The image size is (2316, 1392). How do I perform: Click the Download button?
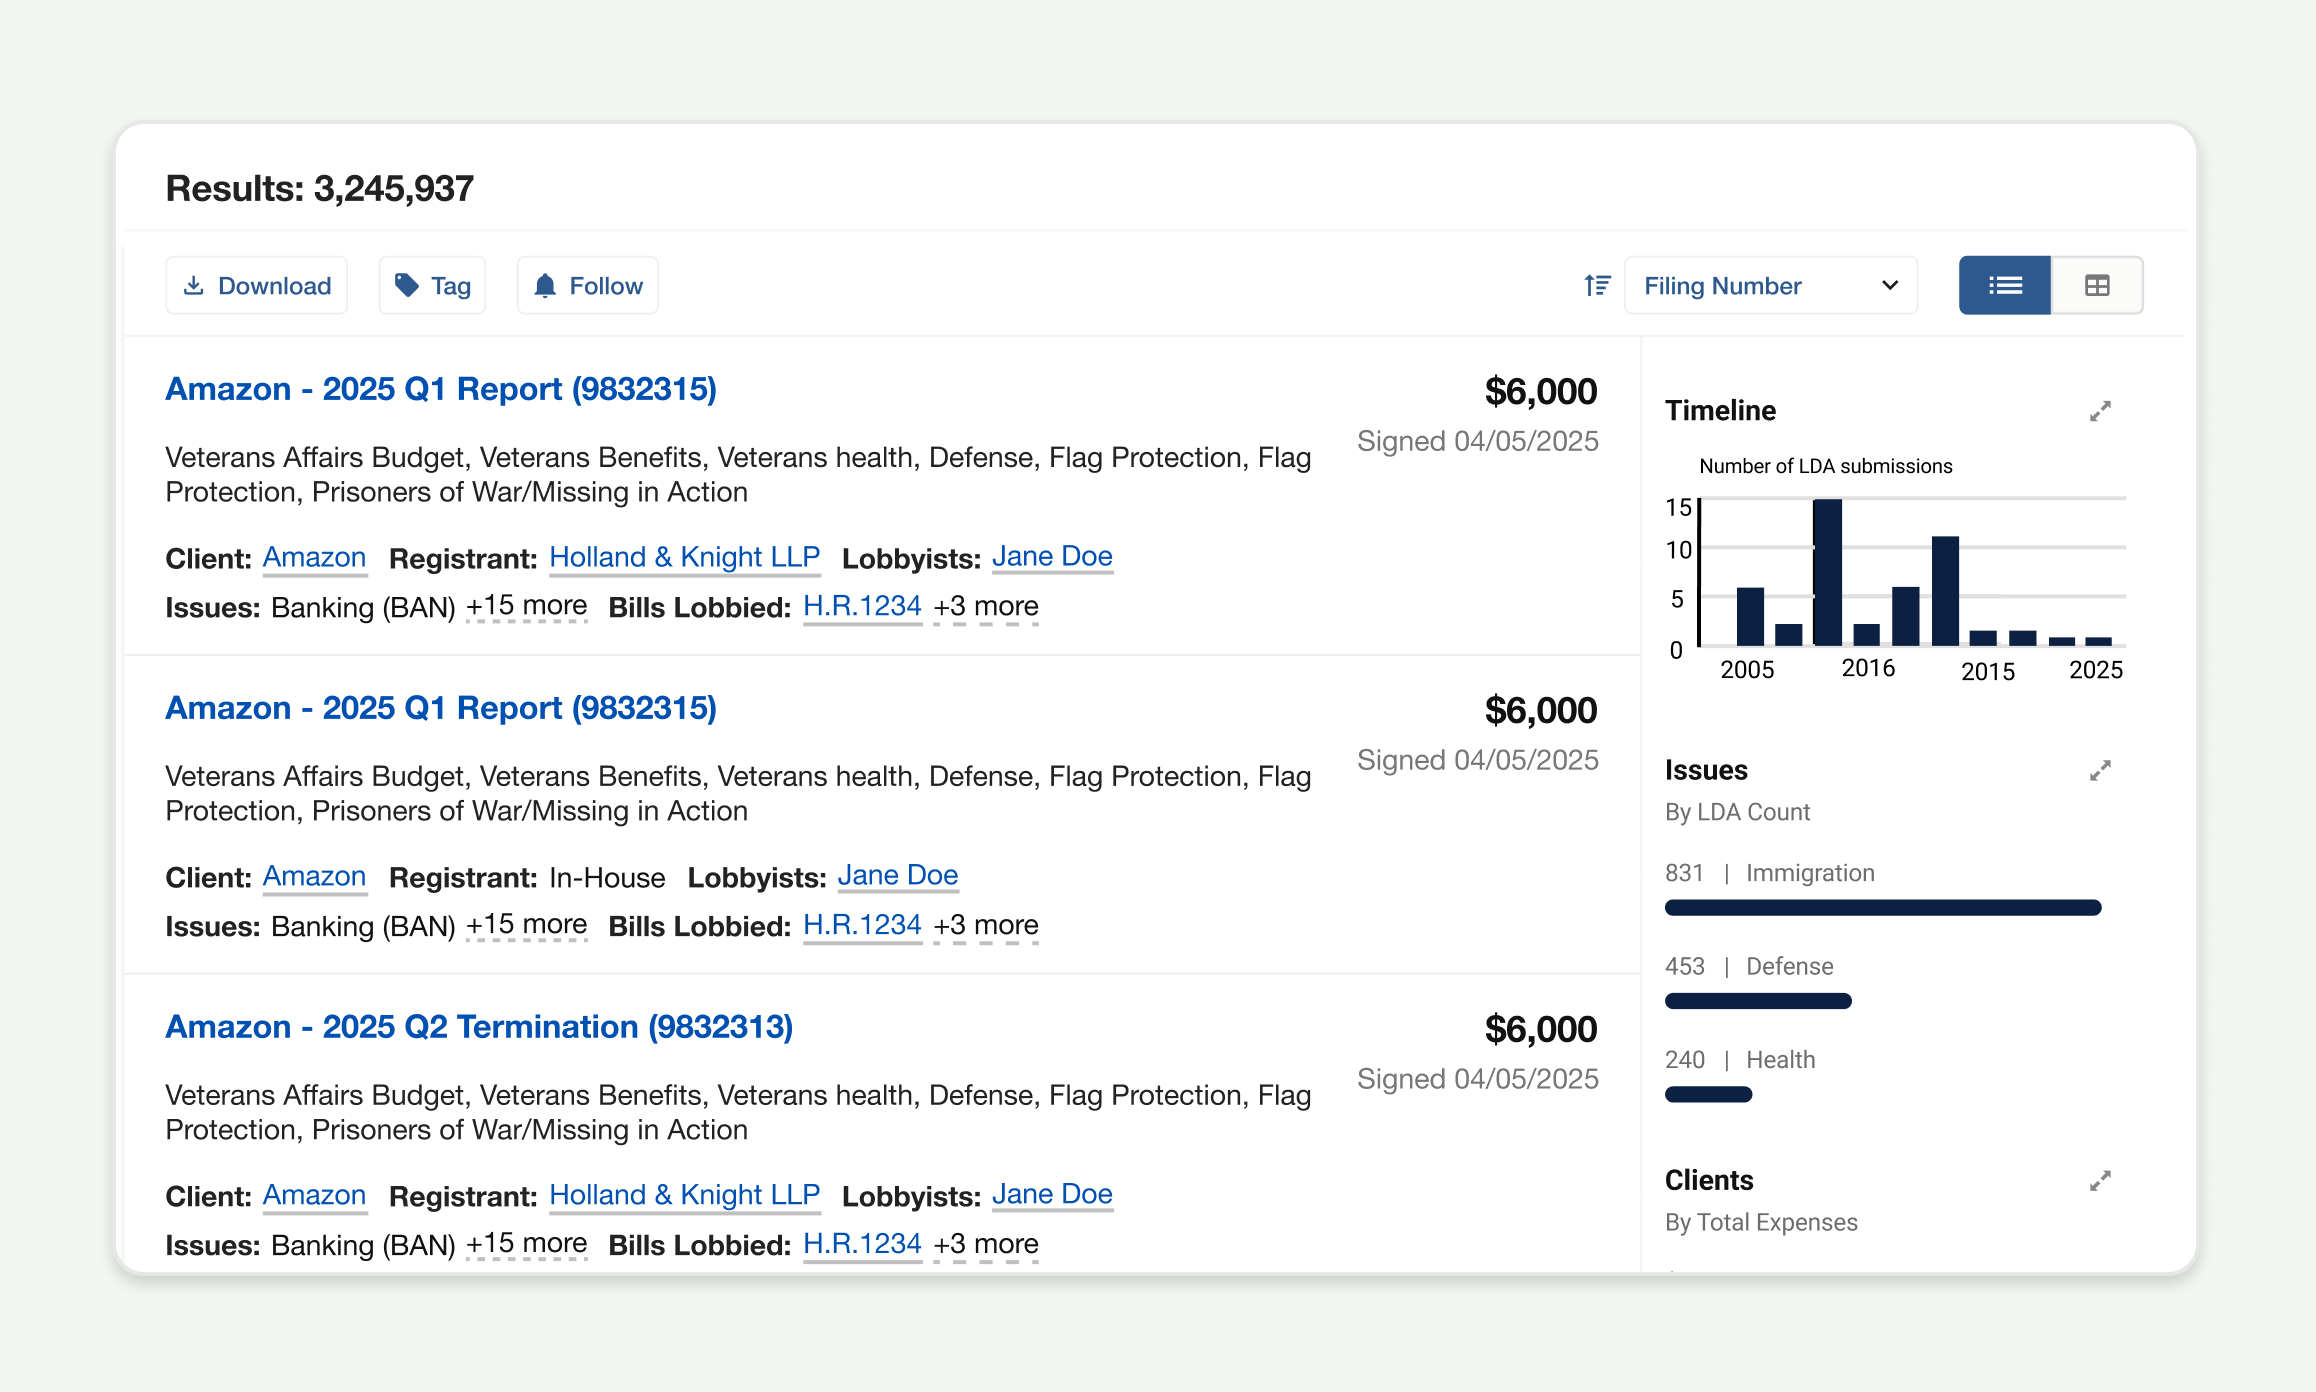pyautogui.click(x=257, y=286)
